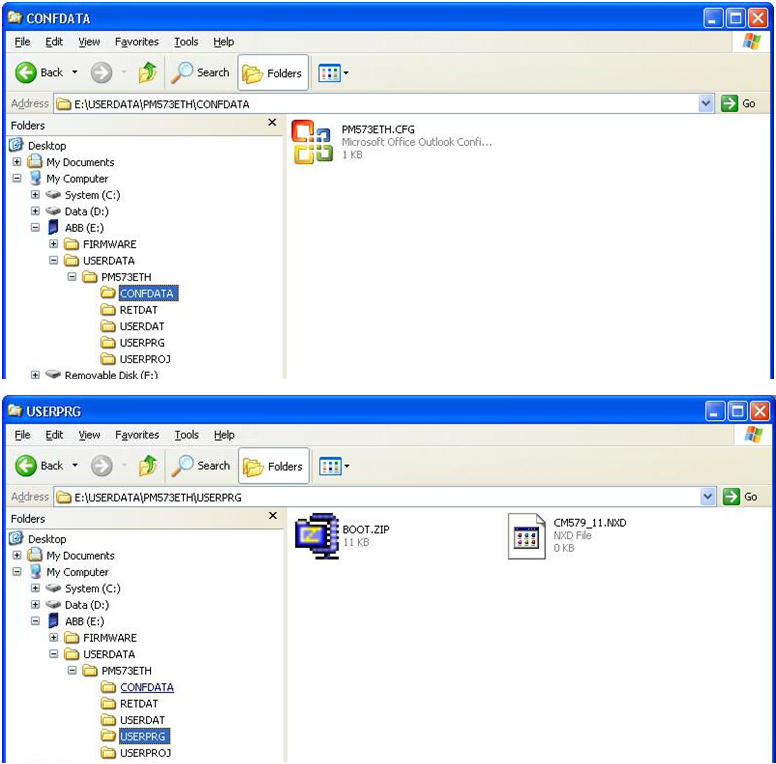Close the Folders pane in CONFDATA window
776x764 pixels.
[272, 122]
